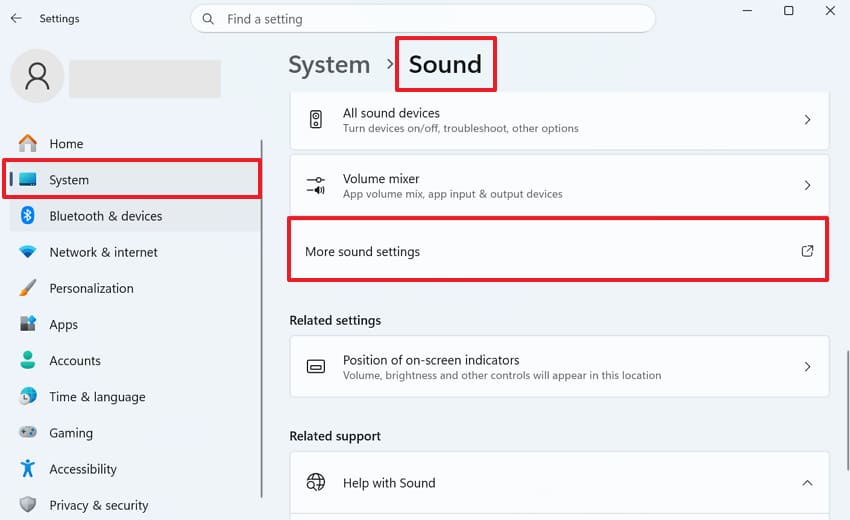Click the Sound breadcrumb title
Screen dimensions: 850x520
coord(445,65)
